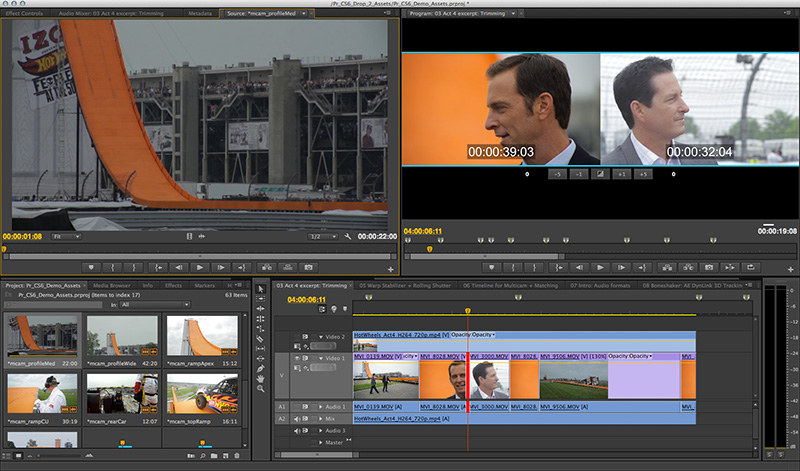800x471 pixels.
Task: Select the Zoom tool in tools panel
Action: (x=261, y=390)
